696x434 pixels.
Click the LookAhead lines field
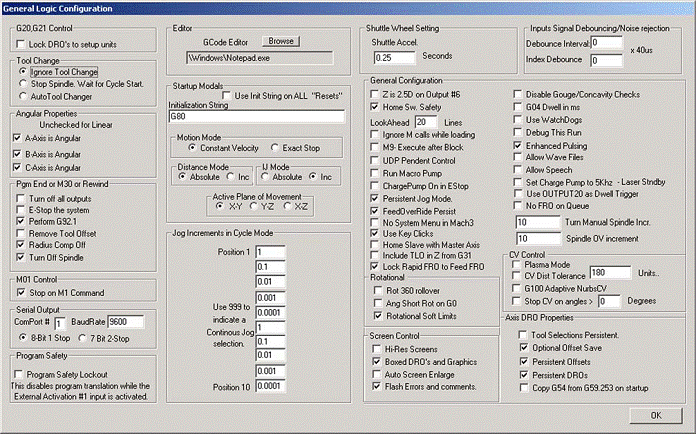pyautogui.click(x=427, y=120)
